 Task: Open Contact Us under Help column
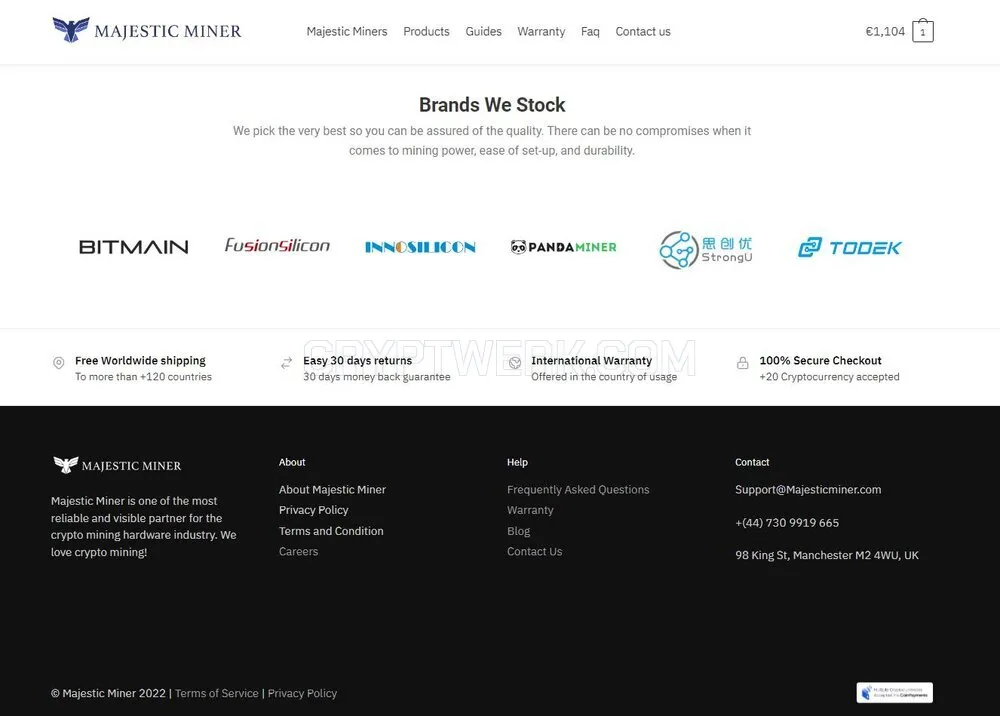(x=534, y=552)
